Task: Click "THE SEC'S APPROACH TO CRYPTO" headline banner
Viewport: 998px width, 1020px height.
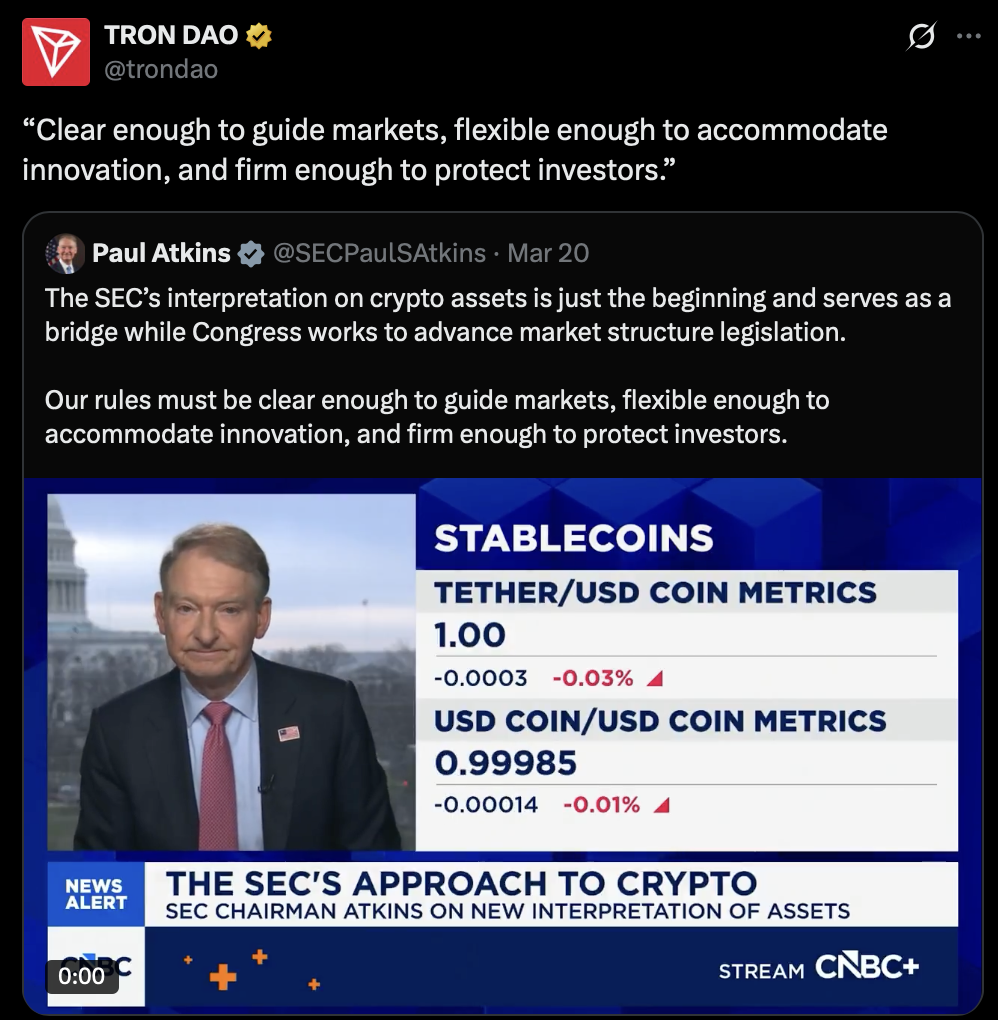Action: (461, 884)
